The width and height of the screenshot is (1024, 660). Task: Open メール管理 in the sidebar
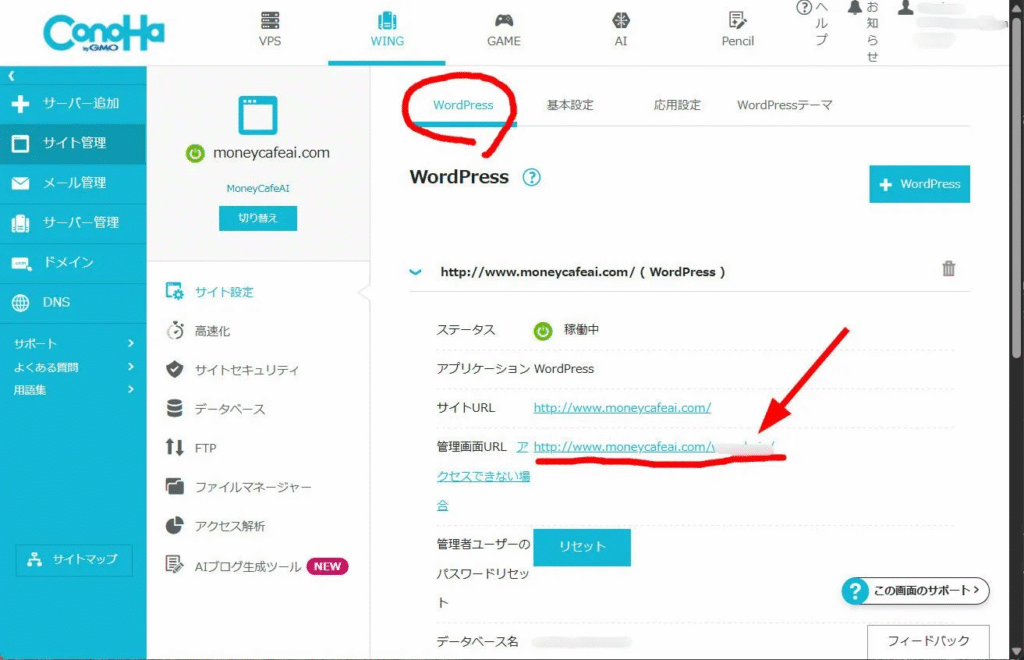(x=73, y=183)
